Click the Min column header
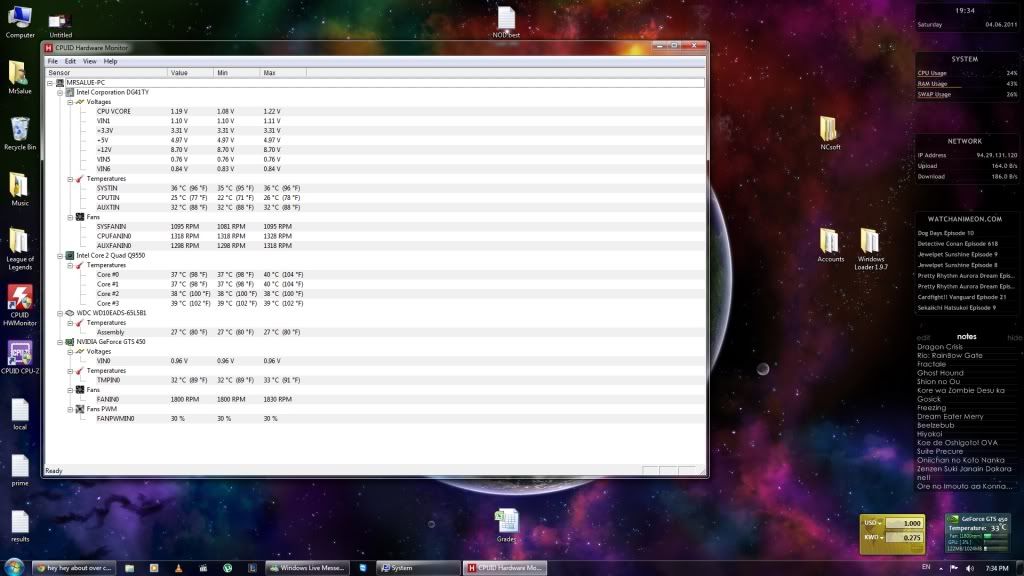 click(x=236, y=72)
